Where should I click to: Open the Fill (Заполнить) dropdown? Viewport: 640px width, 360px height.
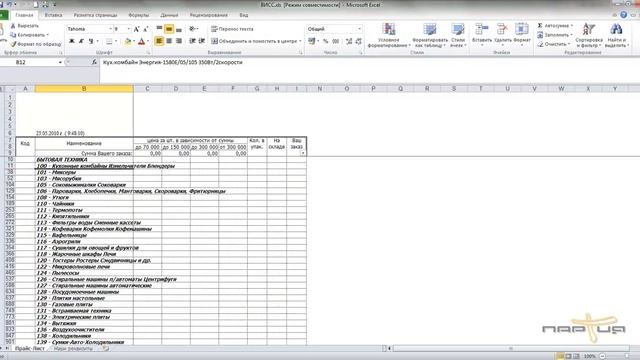pyautogui.click(x=555, y=35)
